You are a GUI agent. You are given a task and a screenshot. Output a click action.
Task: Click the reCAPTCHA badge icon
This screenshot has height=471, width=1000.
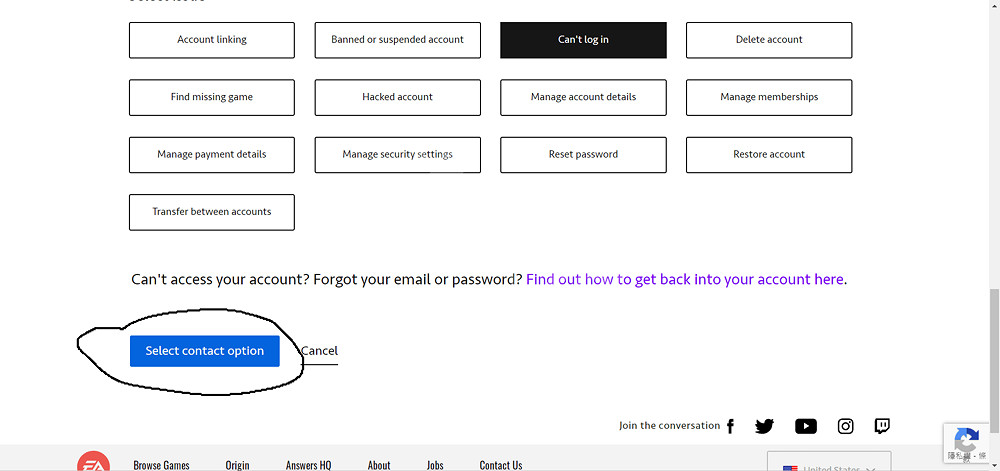coord(966,441)
